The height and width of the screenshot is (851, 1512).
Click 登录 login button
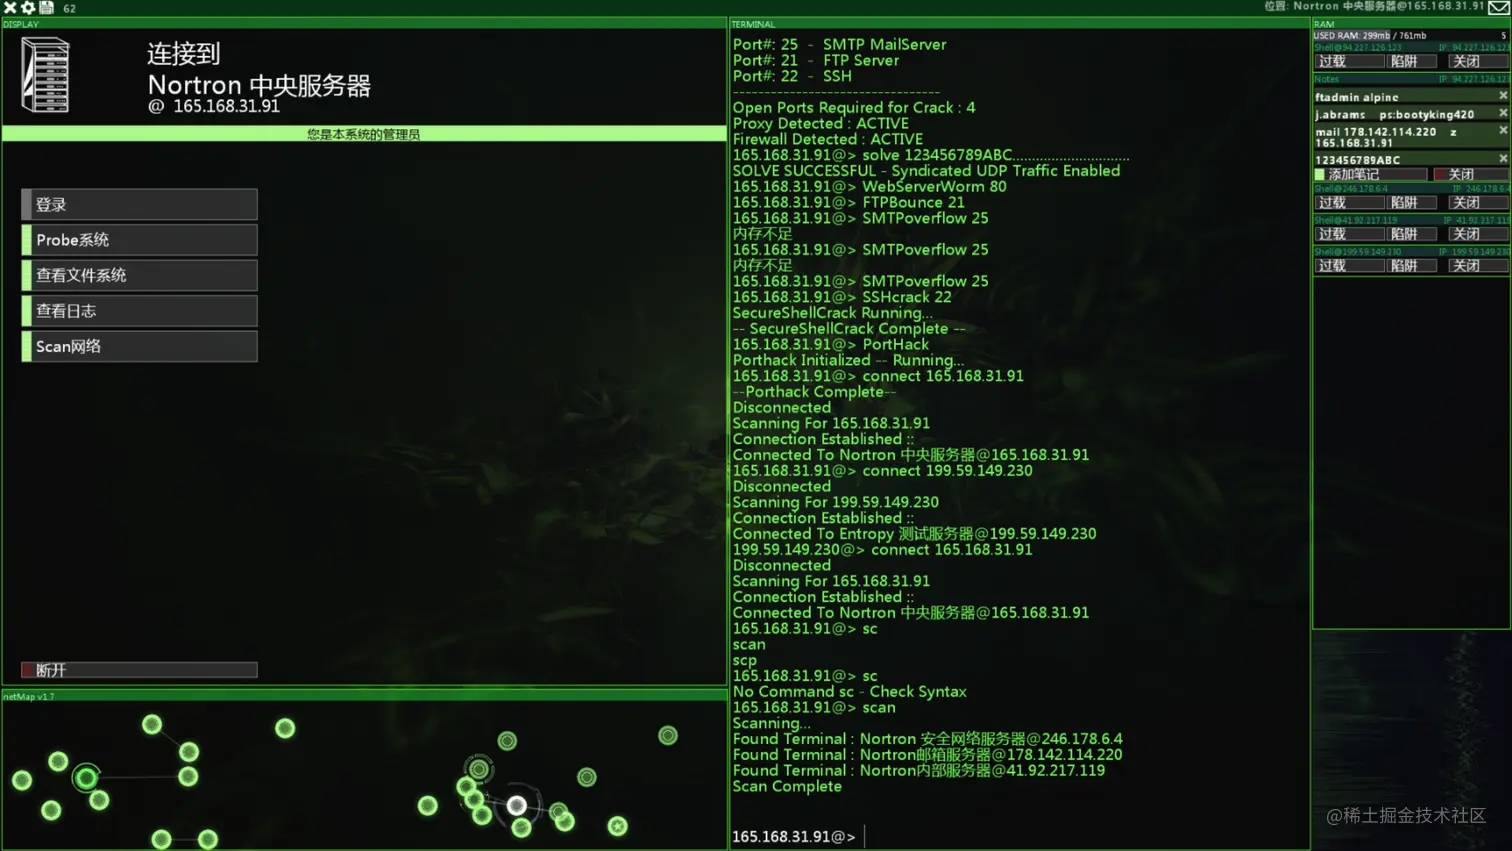point(139,204)
